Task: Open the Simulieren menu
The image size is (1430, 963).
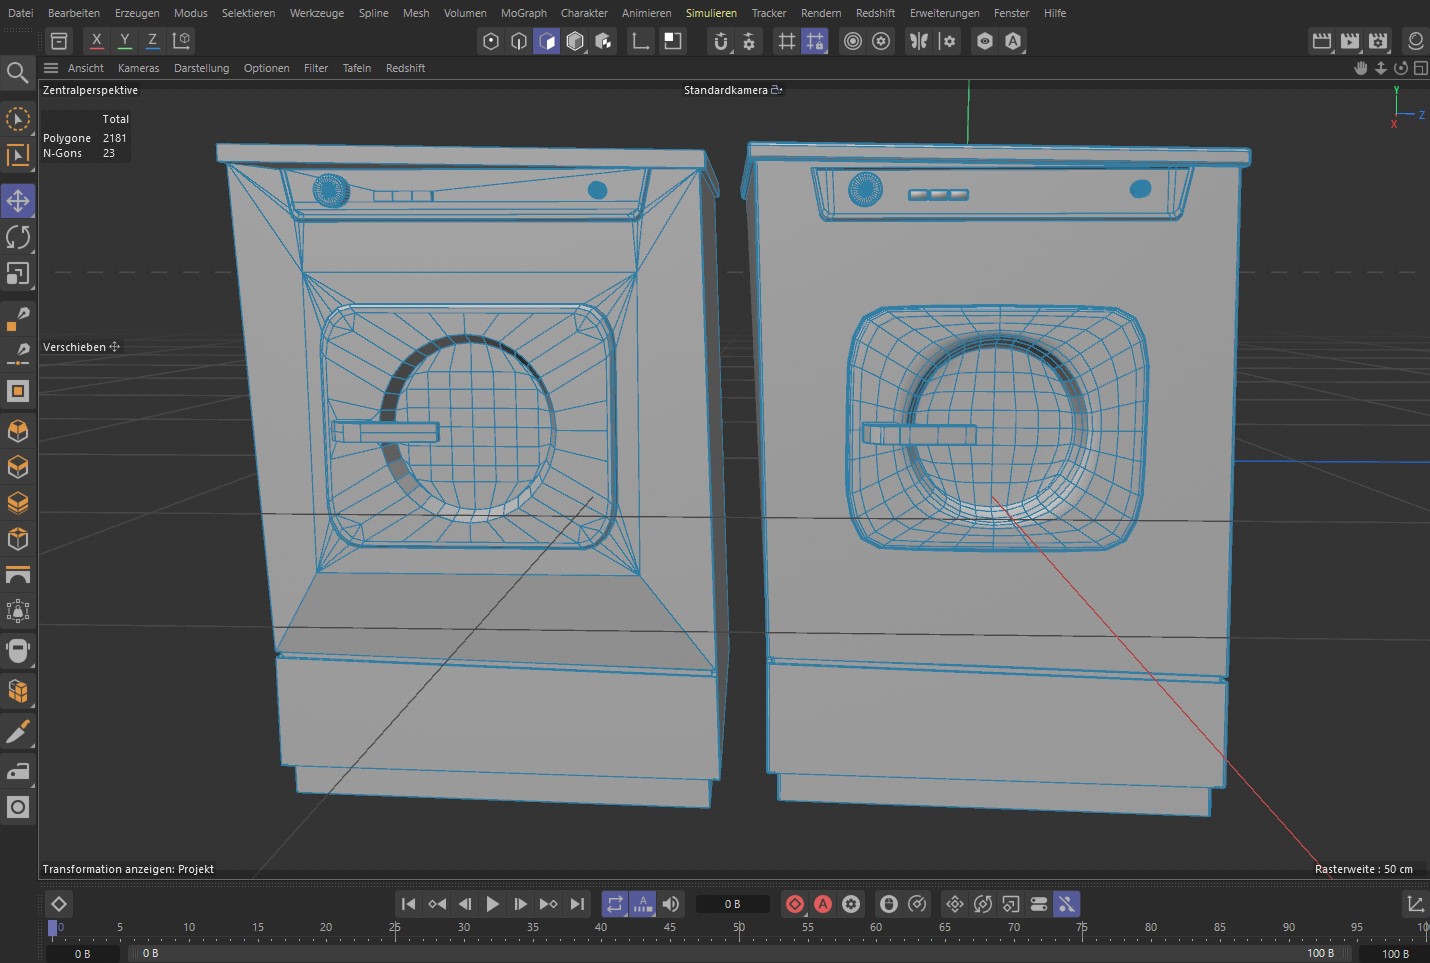Action: [x=711, y=13]
